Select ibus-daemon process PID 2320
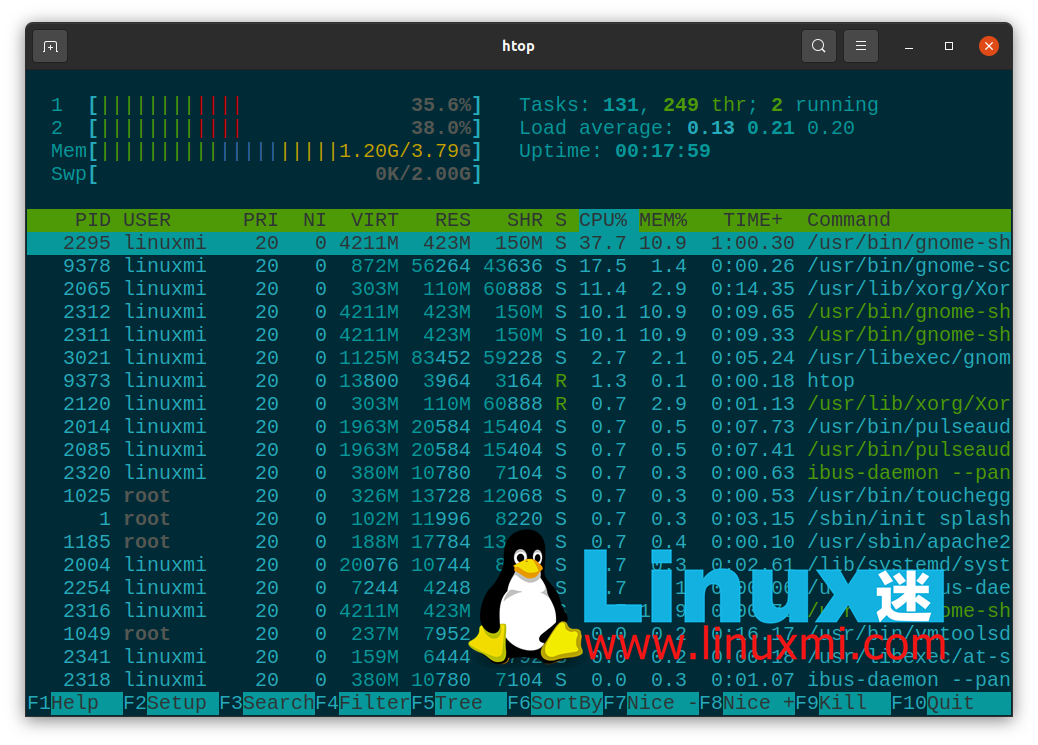The height and width of the screenshot is (745, 1038). click(519, 473)
